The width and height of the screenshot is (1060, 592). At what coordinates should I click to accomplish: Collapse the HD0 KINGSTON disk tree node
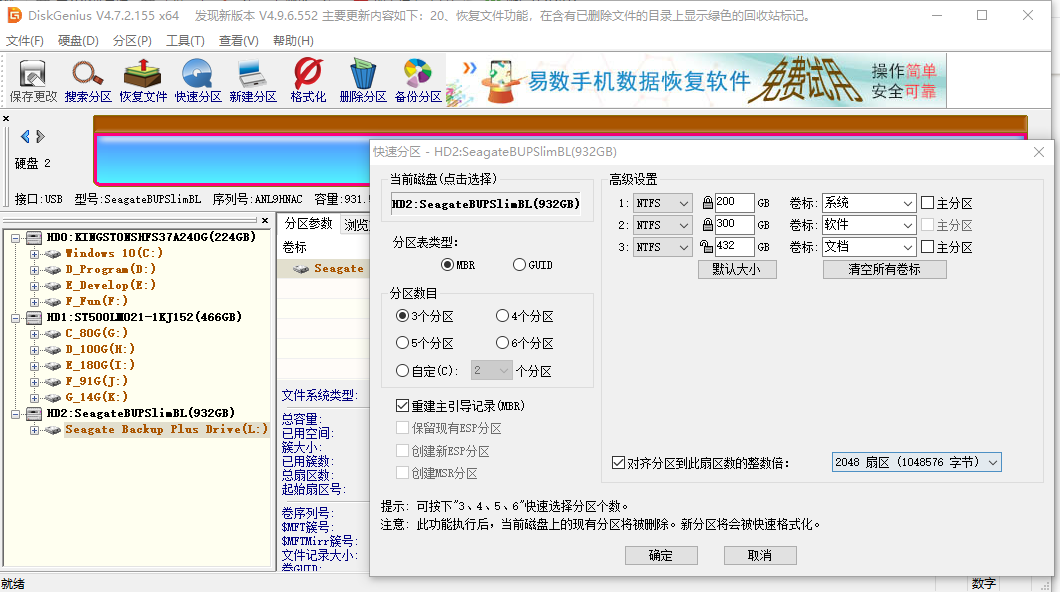pyautogui.click(x=15, y=237)
